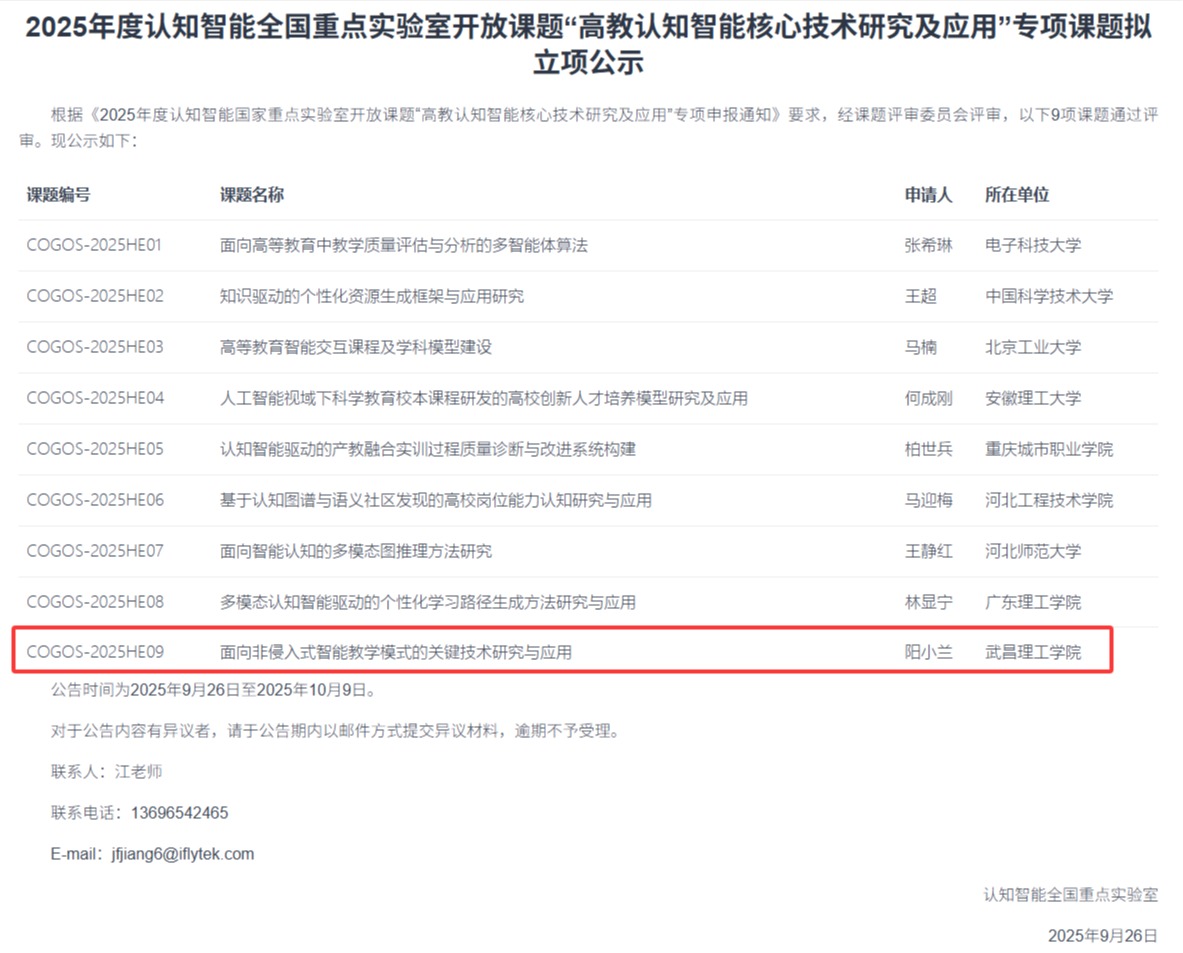Select applicant 王静红 of 河北师范大学
Viewport: 1183px width, 953px height.
pyautogui.click(x=928, y=551)
